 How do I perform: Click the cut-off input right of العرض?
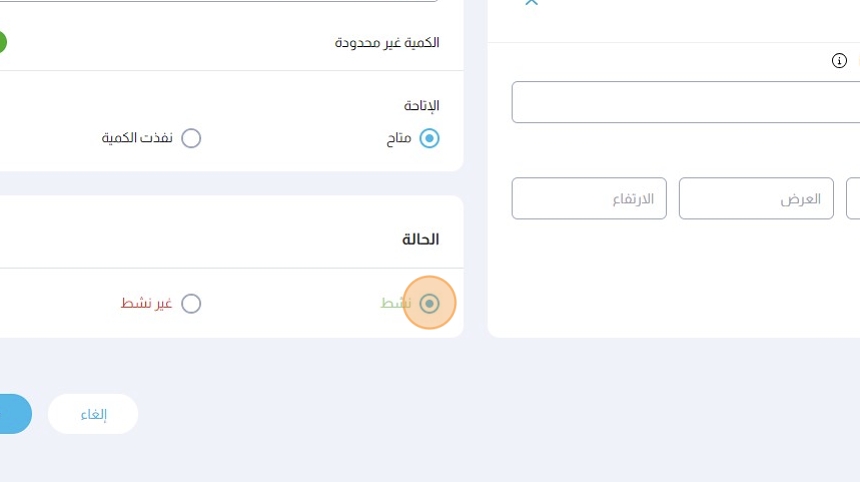853,199
